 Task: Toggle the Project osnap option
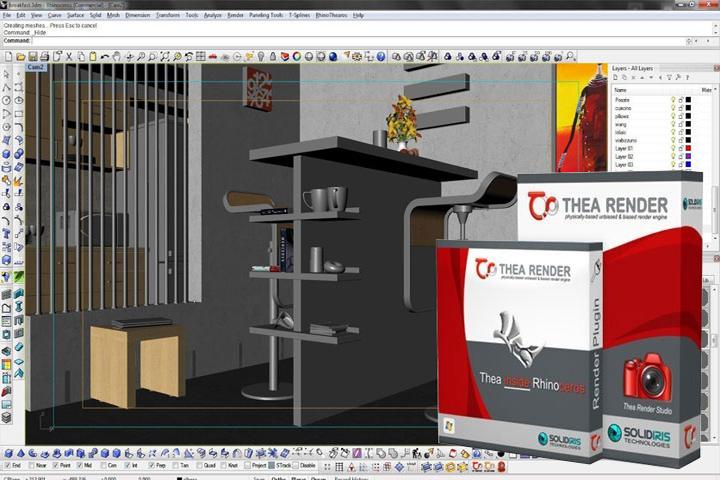tap(248, 466)
